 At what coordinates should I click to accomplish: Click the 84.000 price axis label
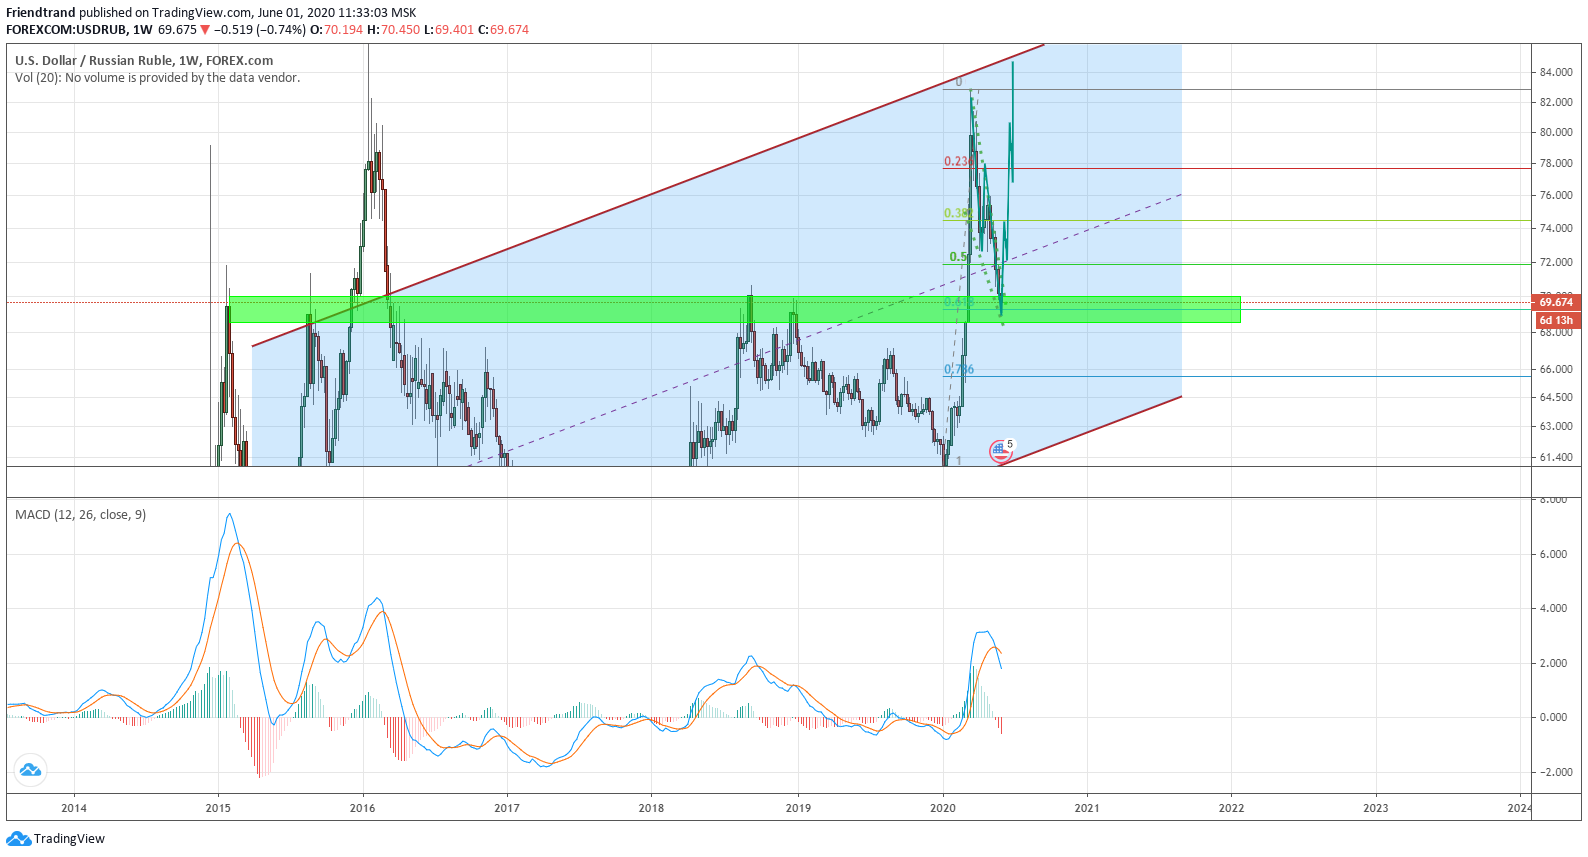[1556, 72]
